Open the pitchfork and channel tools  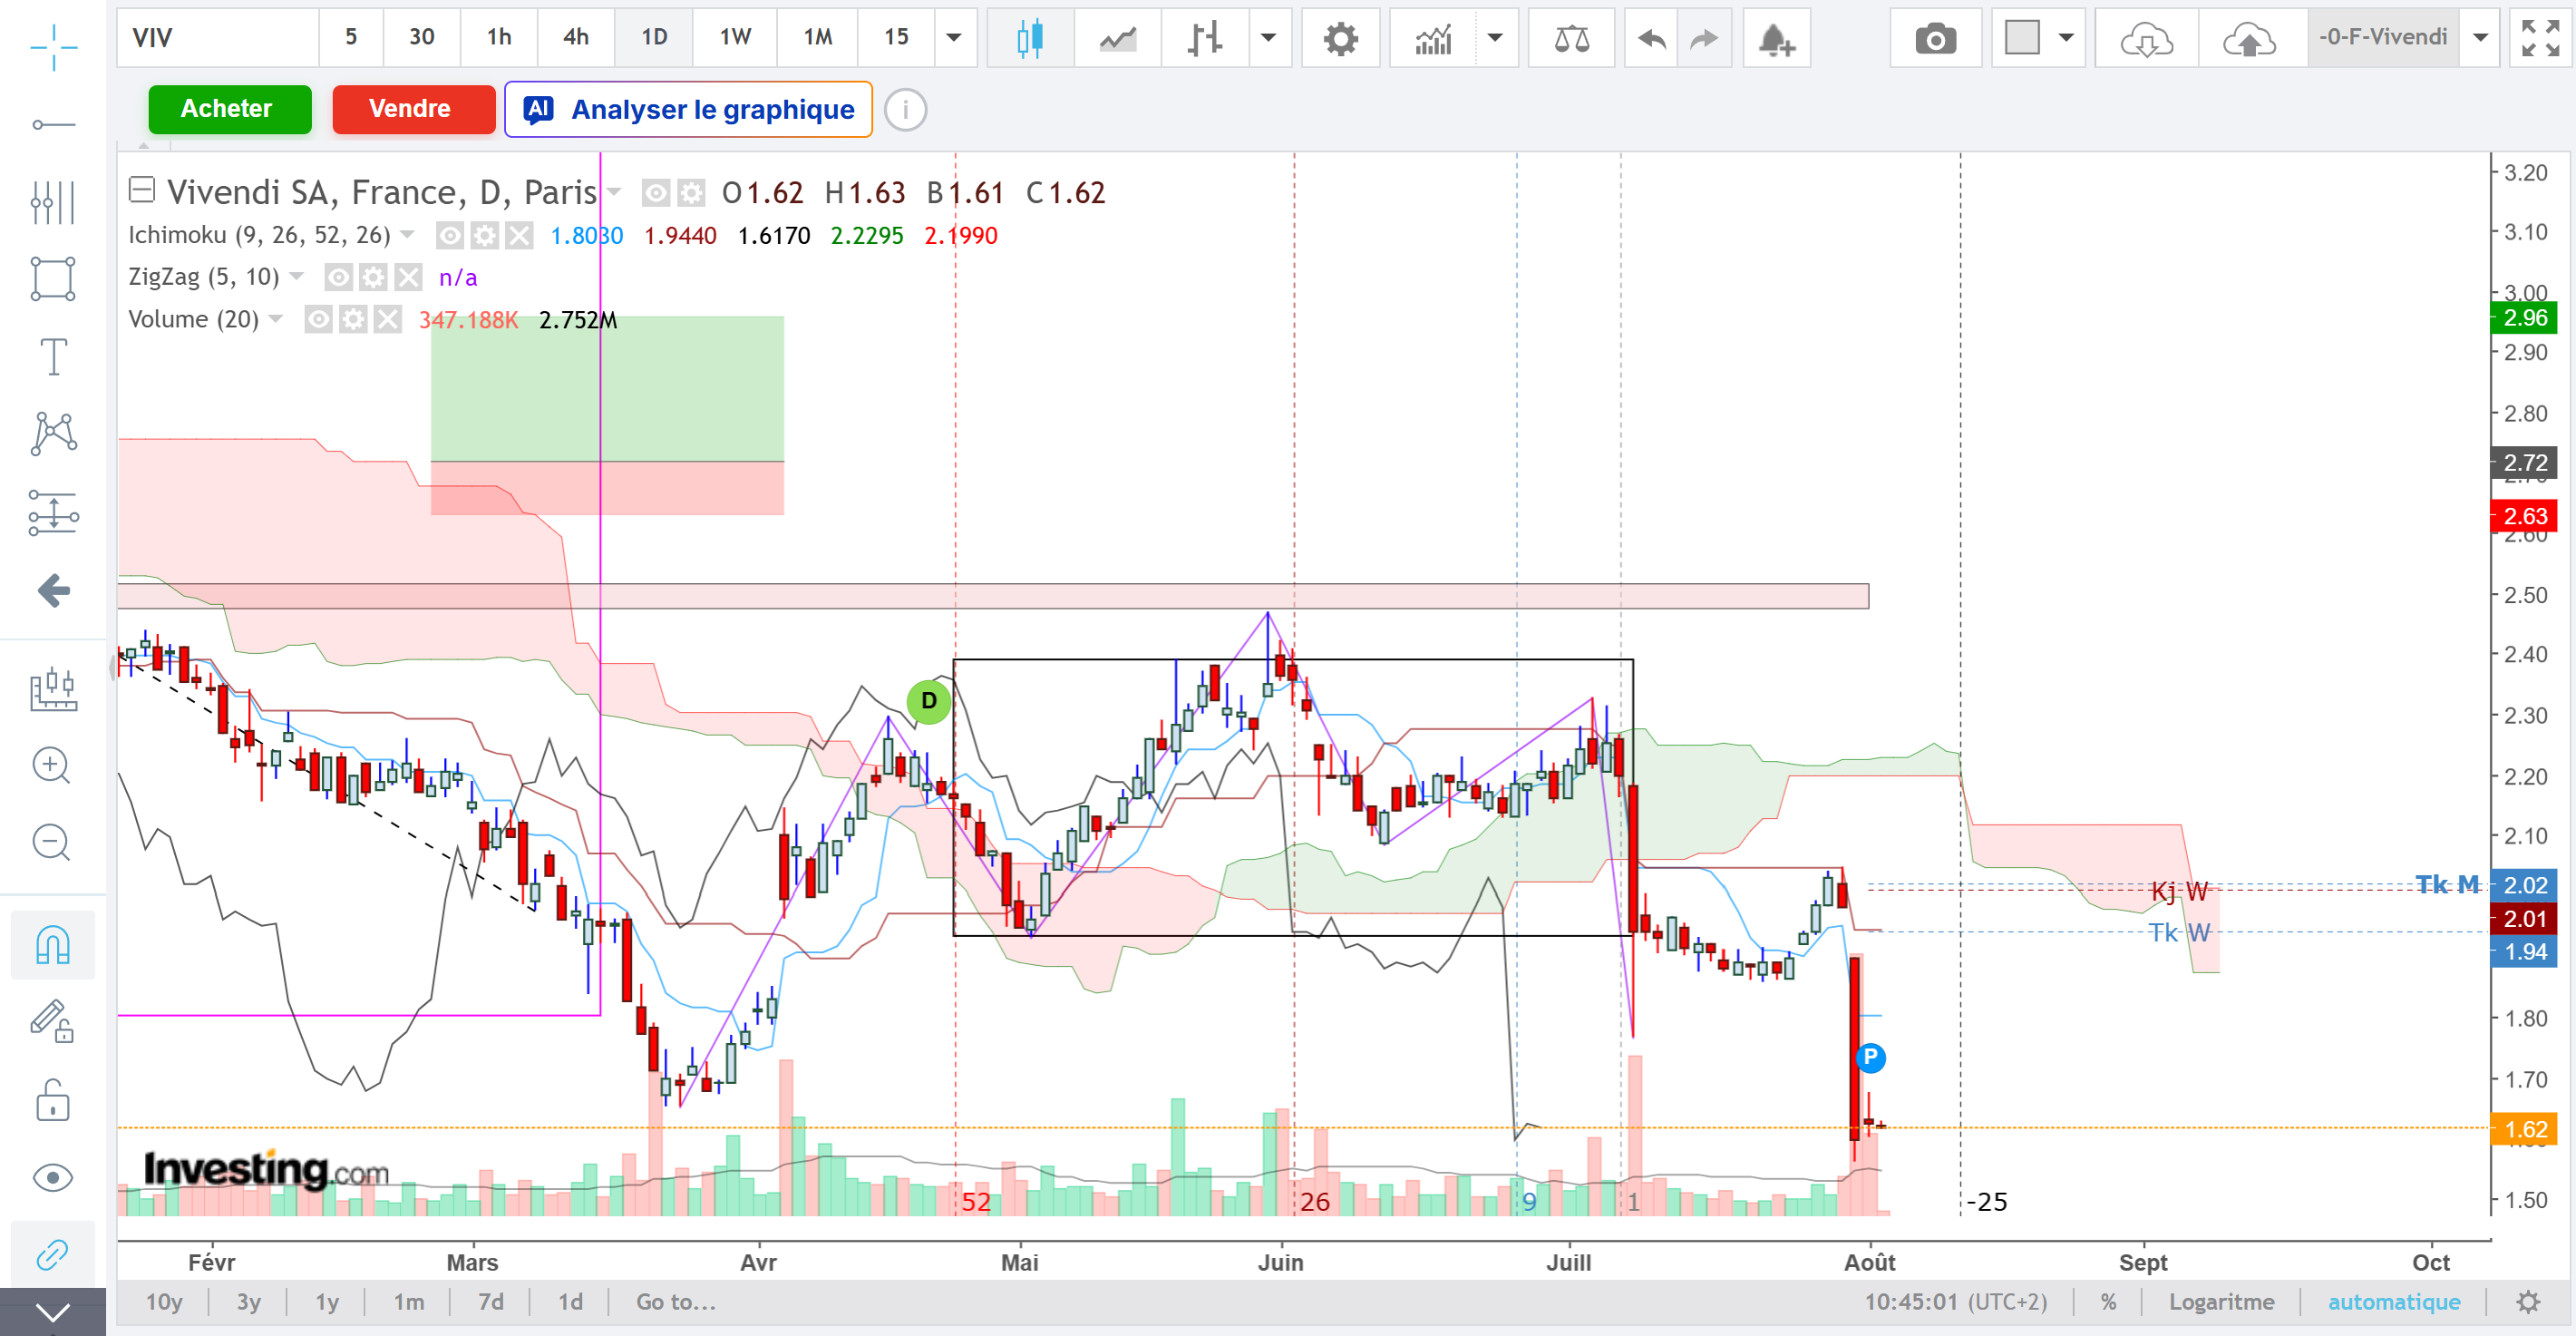53,202
